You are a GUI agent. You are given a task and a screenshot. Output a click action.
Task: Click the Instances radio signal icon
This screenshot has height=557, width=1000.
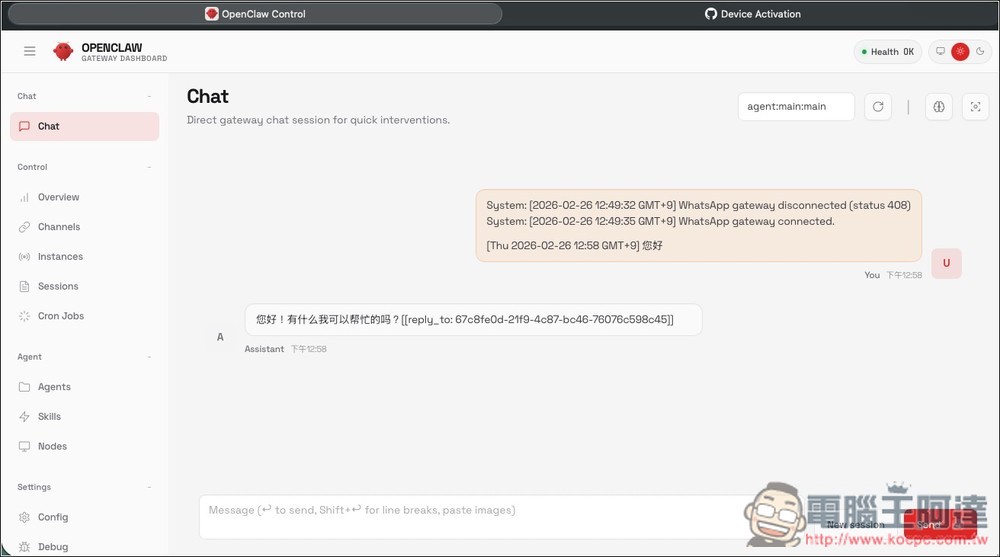[24, 256]
